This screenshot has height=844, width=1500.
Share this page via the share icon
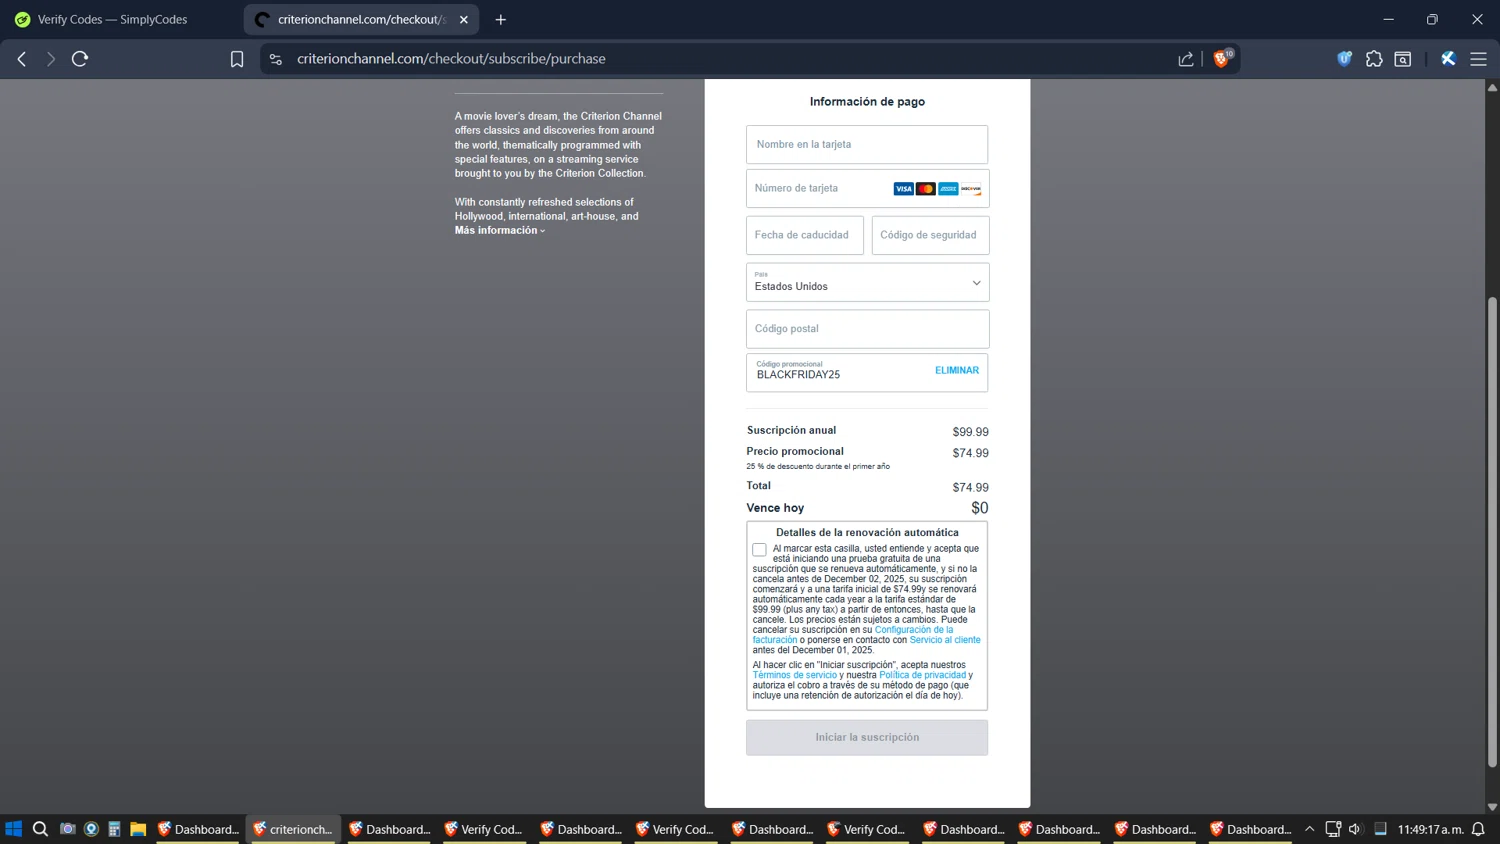pos(1186,59)
